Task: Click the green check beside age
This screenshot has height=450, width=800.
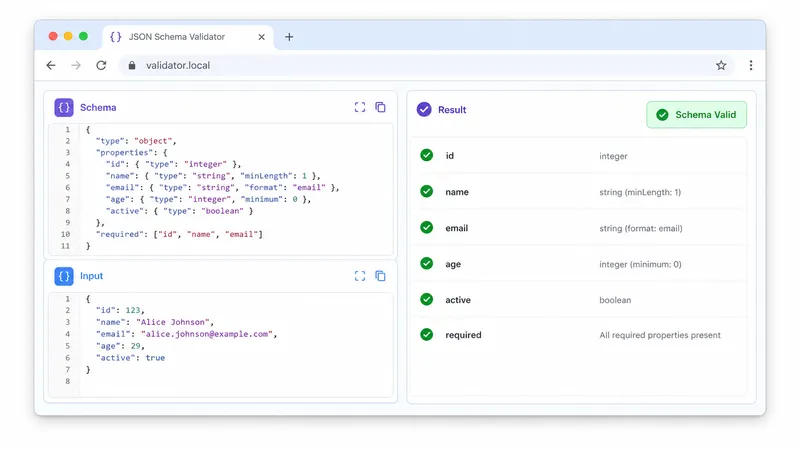Action: coord(427,263)
